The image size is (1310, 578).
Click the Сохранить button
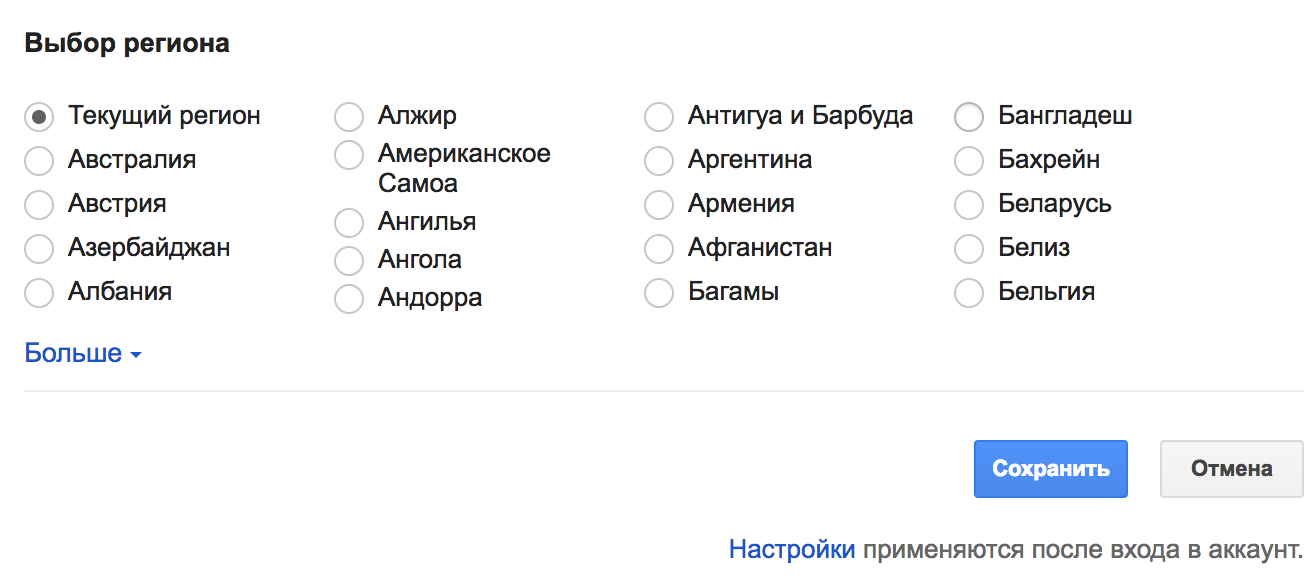point(1050,469)
